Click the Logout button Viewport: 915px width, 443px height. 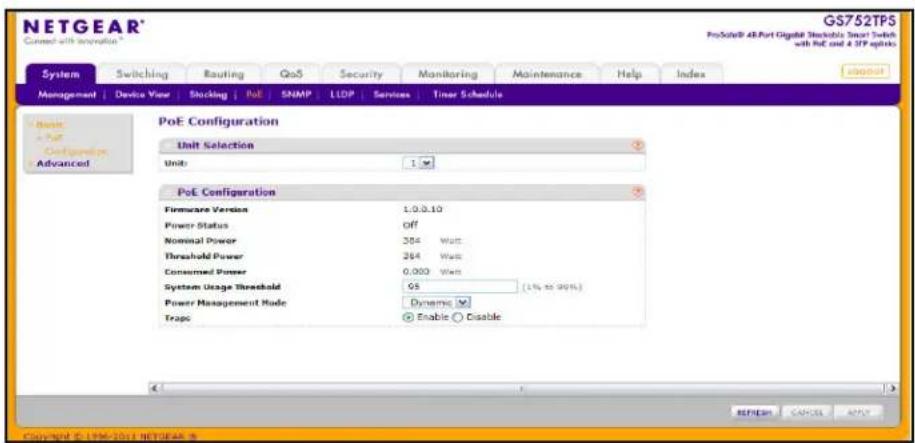point(865,71)
